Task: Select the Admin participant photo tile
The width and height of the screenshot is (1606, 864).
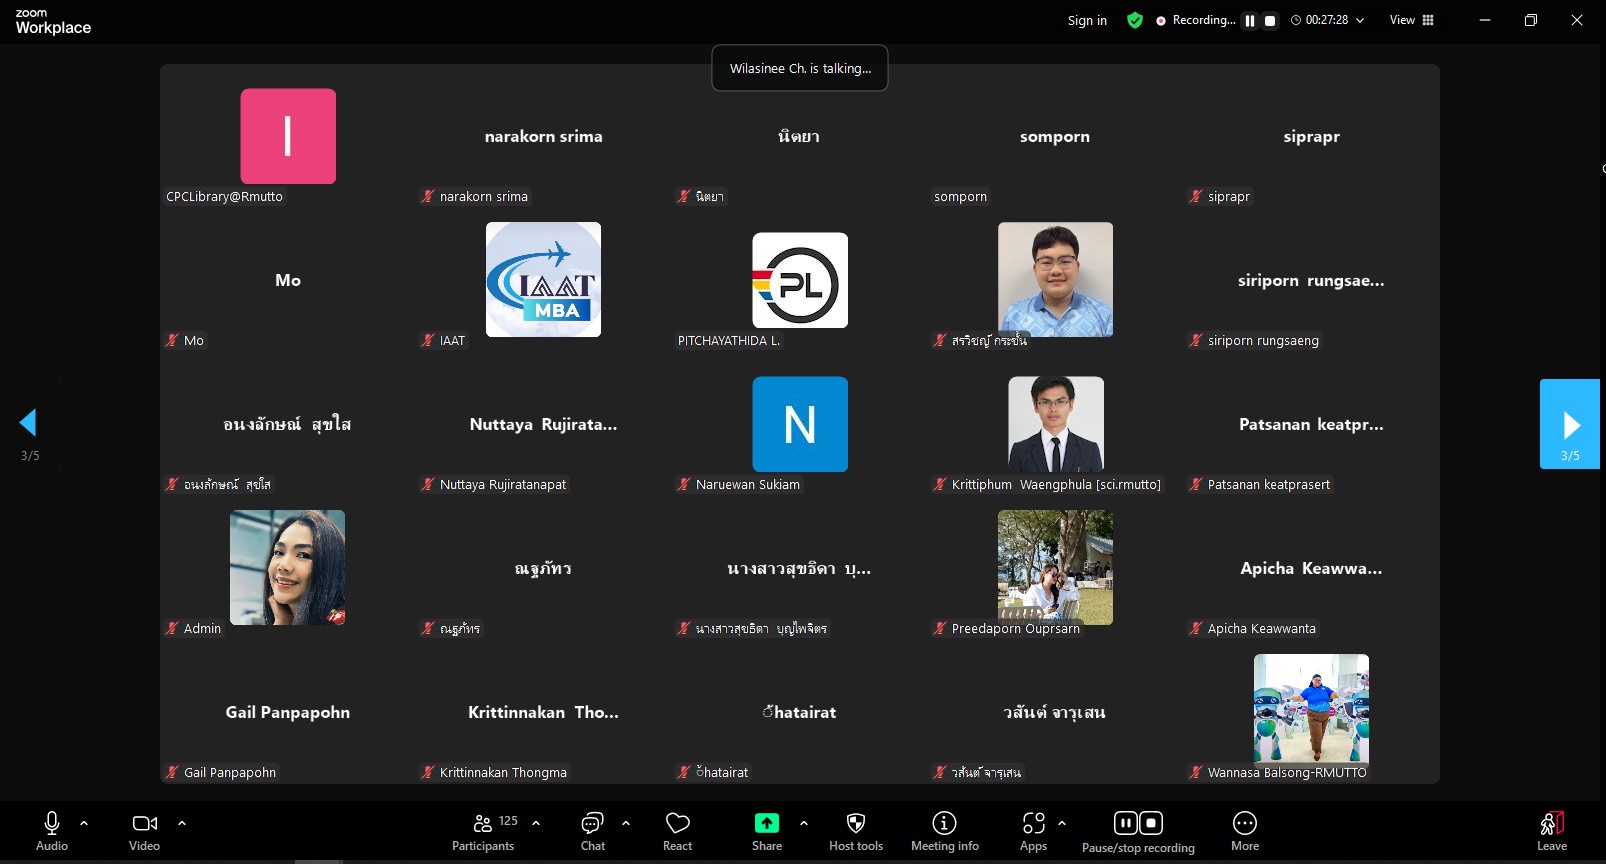Action: point(288,568)
